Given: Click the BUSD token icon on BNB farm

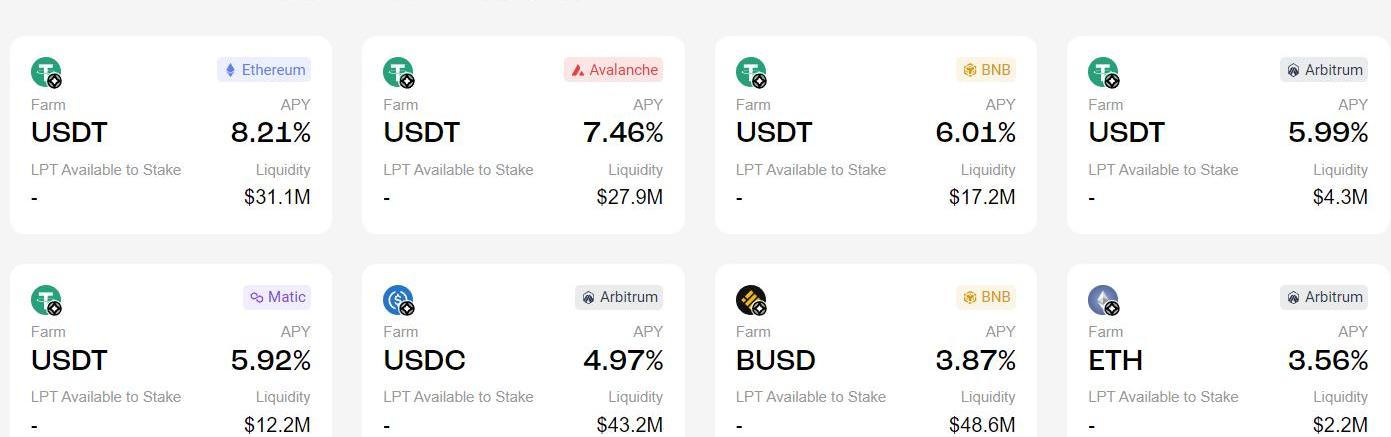Looking at the screenshot, I should [x=751, y=300].
